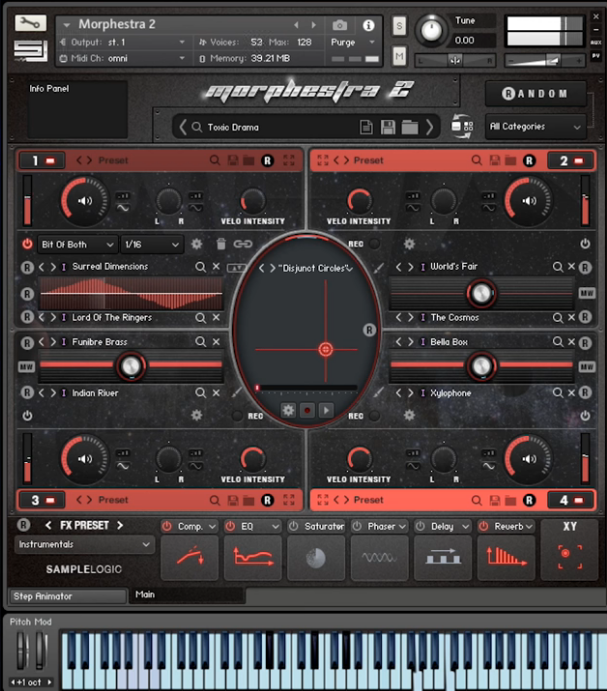The width and height of the screenshot is (607, 691).
Task: Start XY pad recording
Action: click(307, 411)
